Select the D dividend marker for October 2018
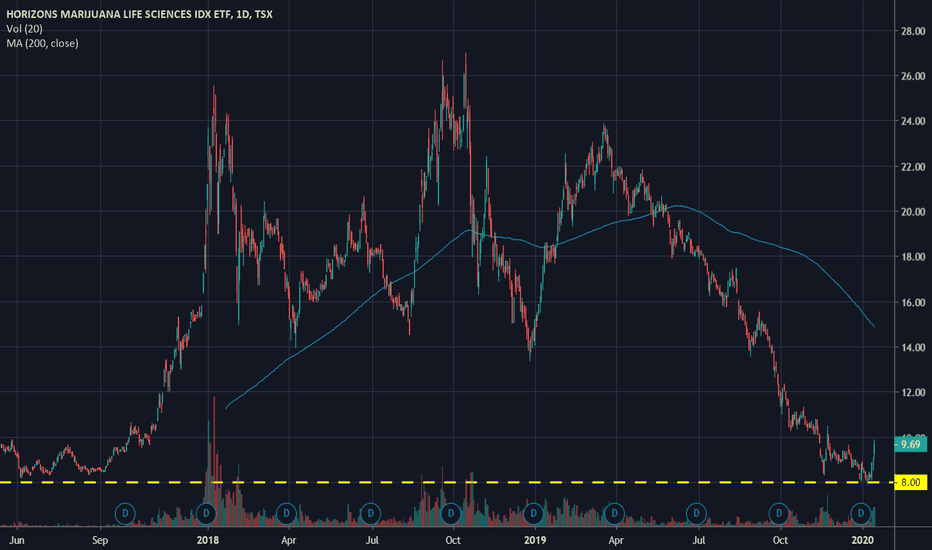 tap(451, 513)
